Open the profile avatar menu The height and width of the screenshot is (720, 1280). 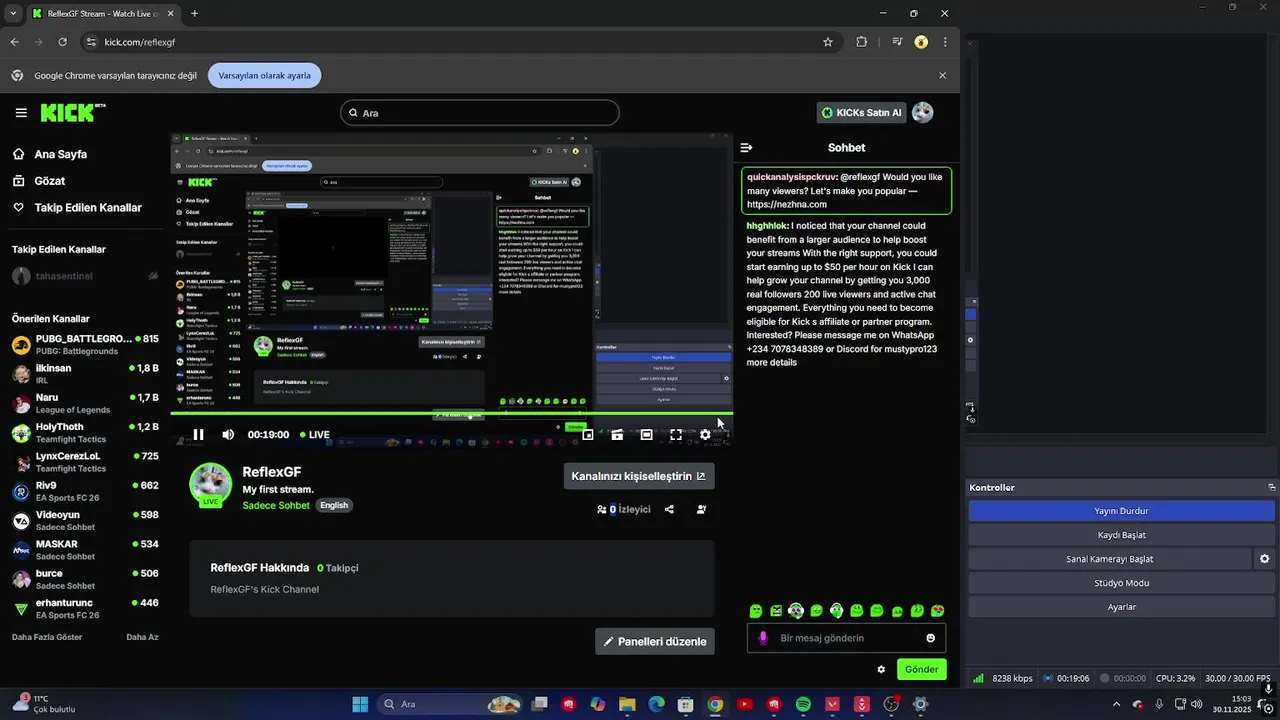pos(922,113)
